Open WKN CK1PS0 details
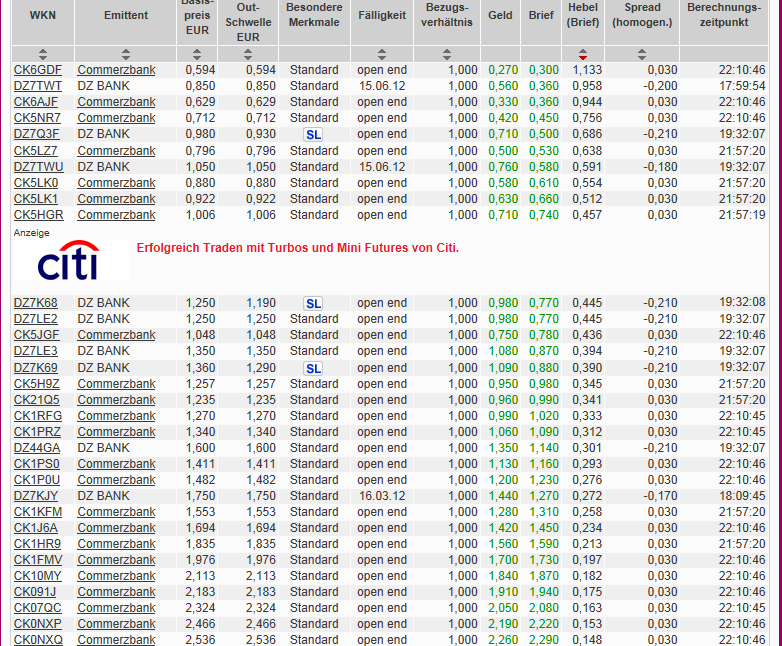The image size is (782, 646). [36, 464]
